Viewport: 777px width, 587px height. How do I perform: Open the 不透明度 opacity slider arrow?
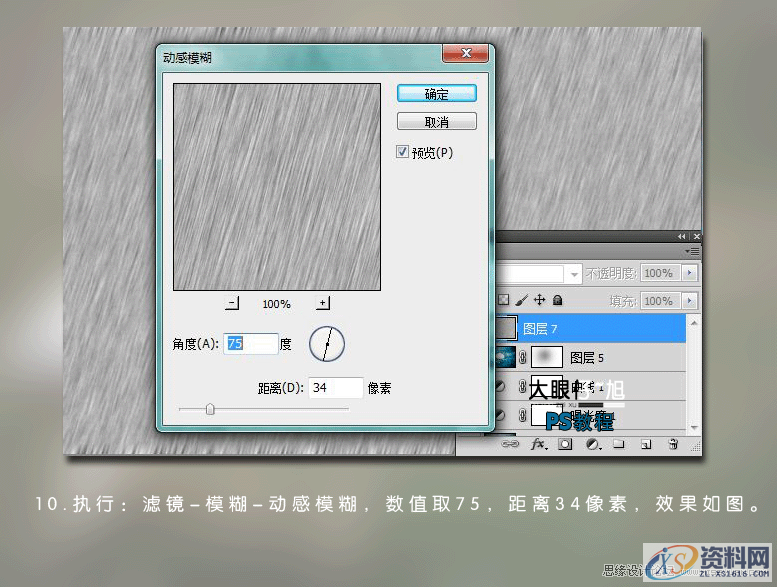690,273
